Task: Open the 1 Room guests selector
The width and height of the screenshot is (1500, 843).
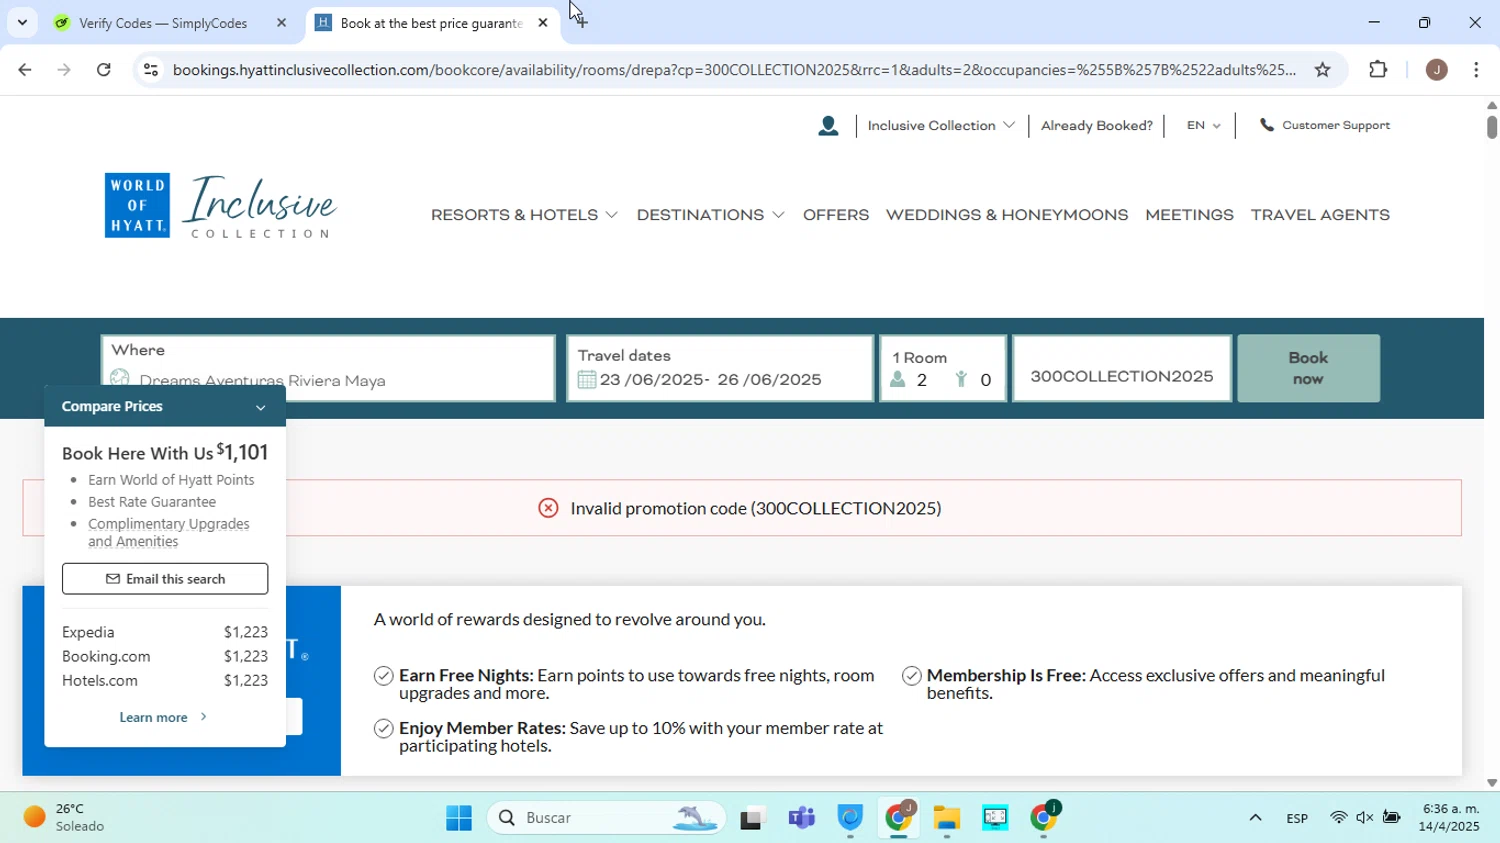Action: (x=943, y=369)
